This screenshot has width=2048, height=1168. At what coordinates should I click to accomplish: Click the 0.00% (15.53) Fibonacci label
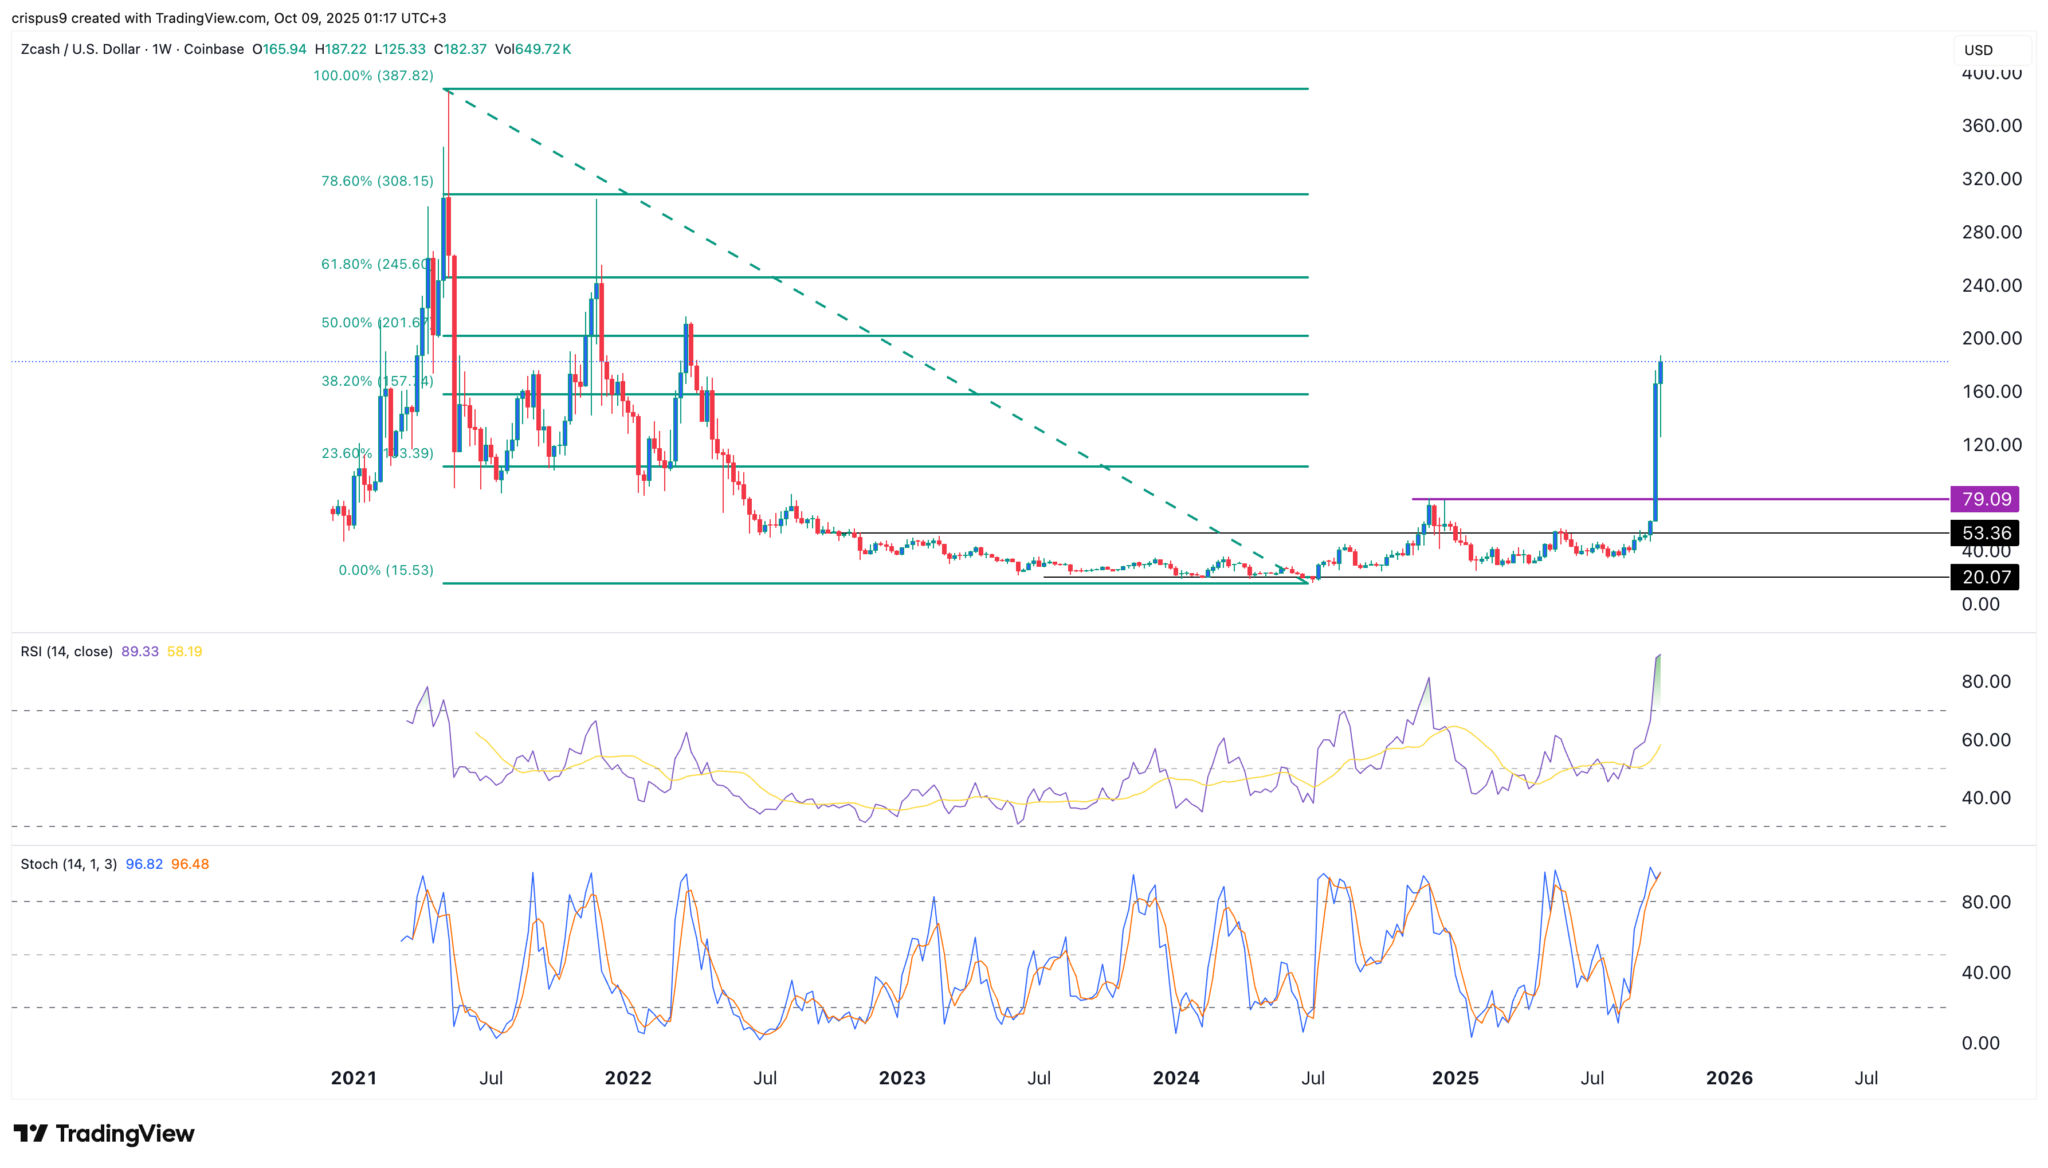click(386, 570)
